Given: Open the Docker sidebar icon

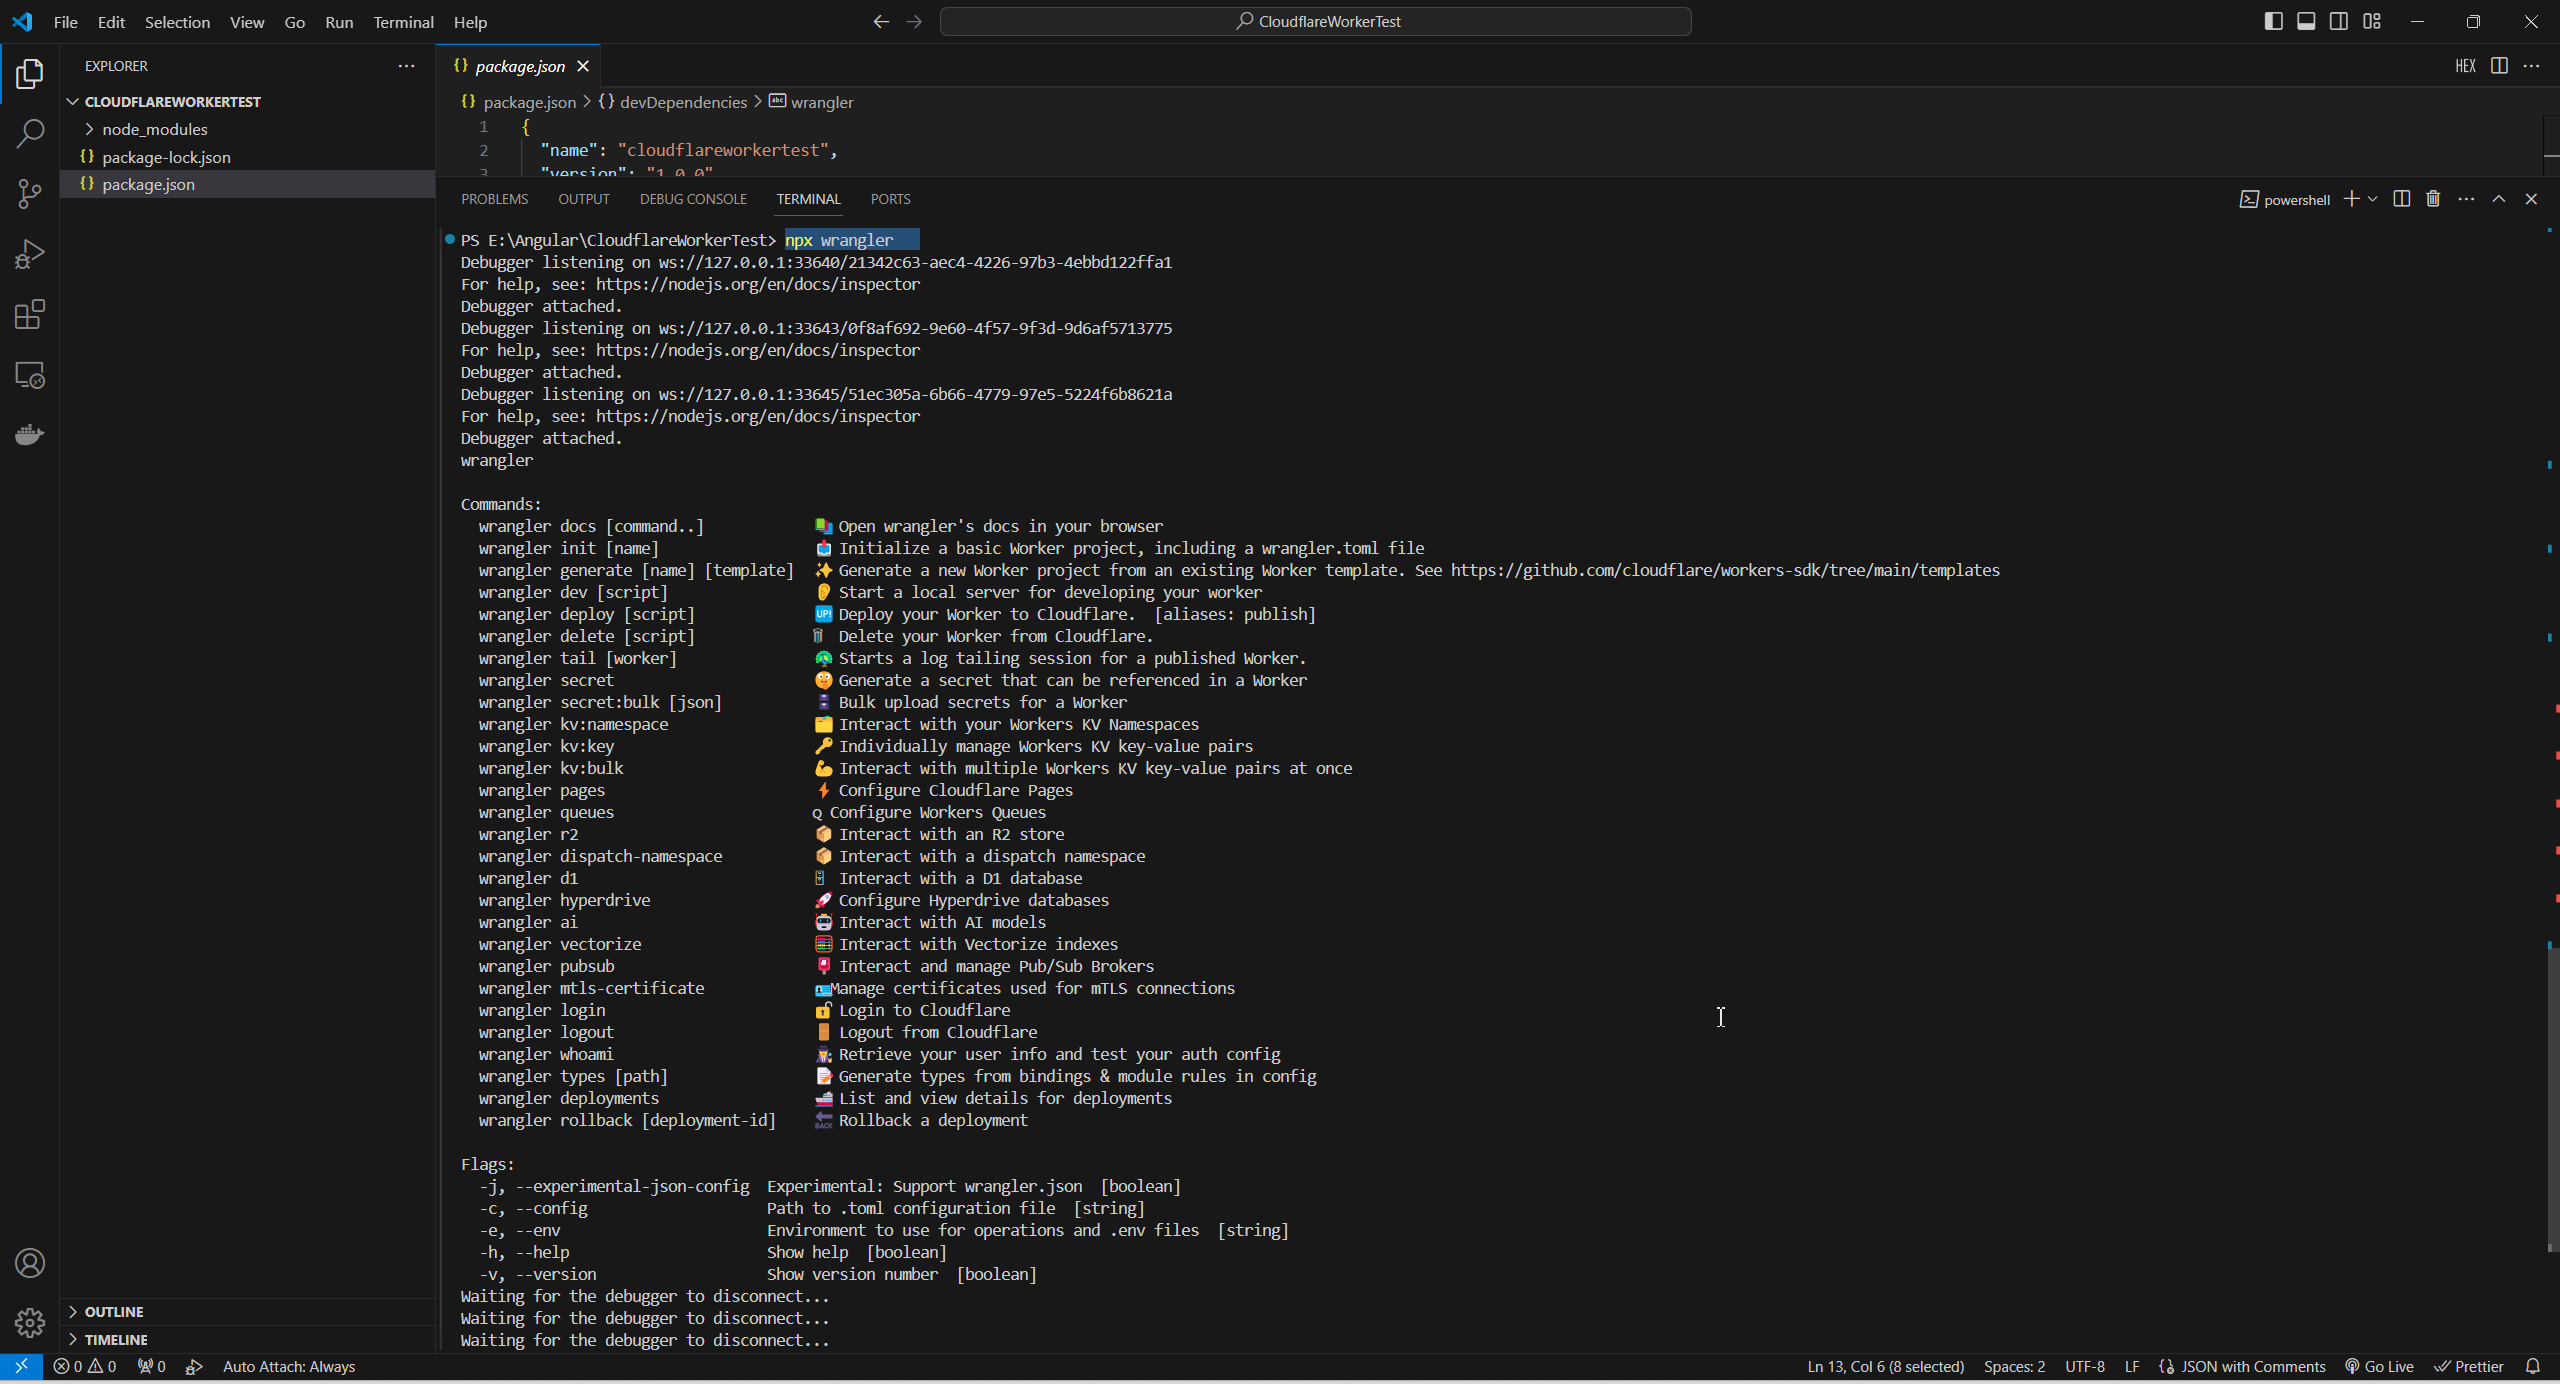Looking at the screenshot, I should (x=30, y=435).
